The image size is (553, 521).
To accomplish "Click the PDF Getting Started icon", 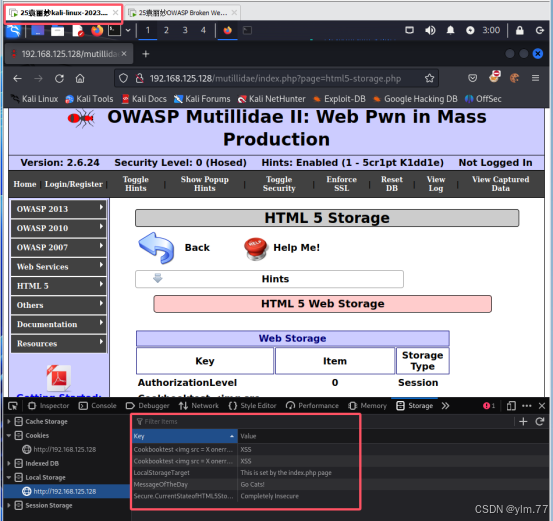I will (59, 378).
